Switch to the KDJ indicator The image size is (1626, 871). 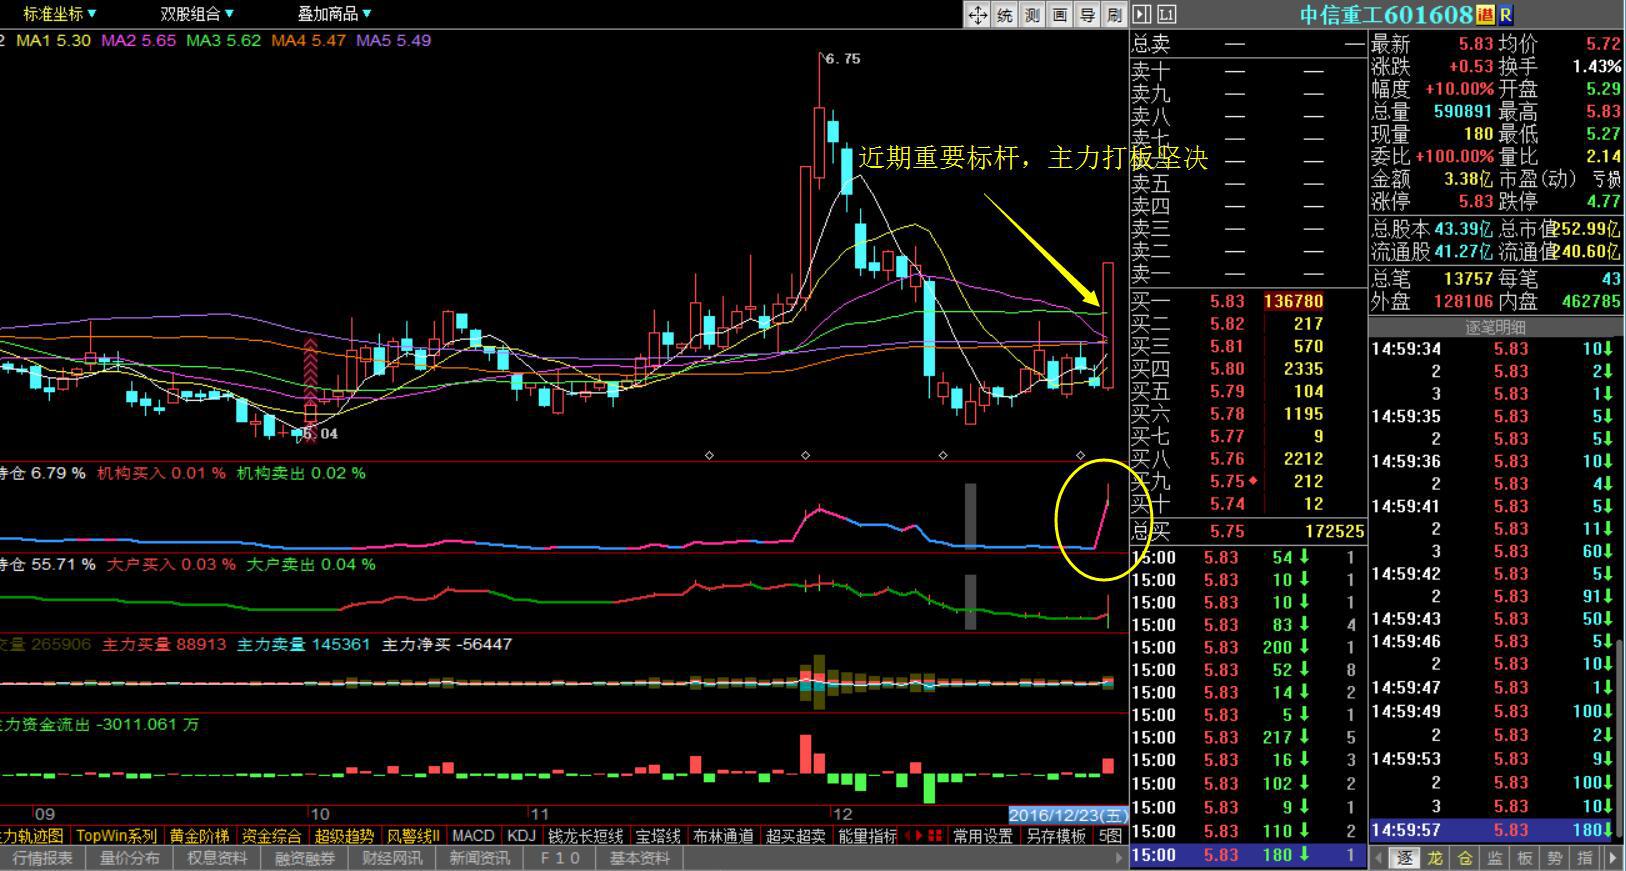(521, 836)
